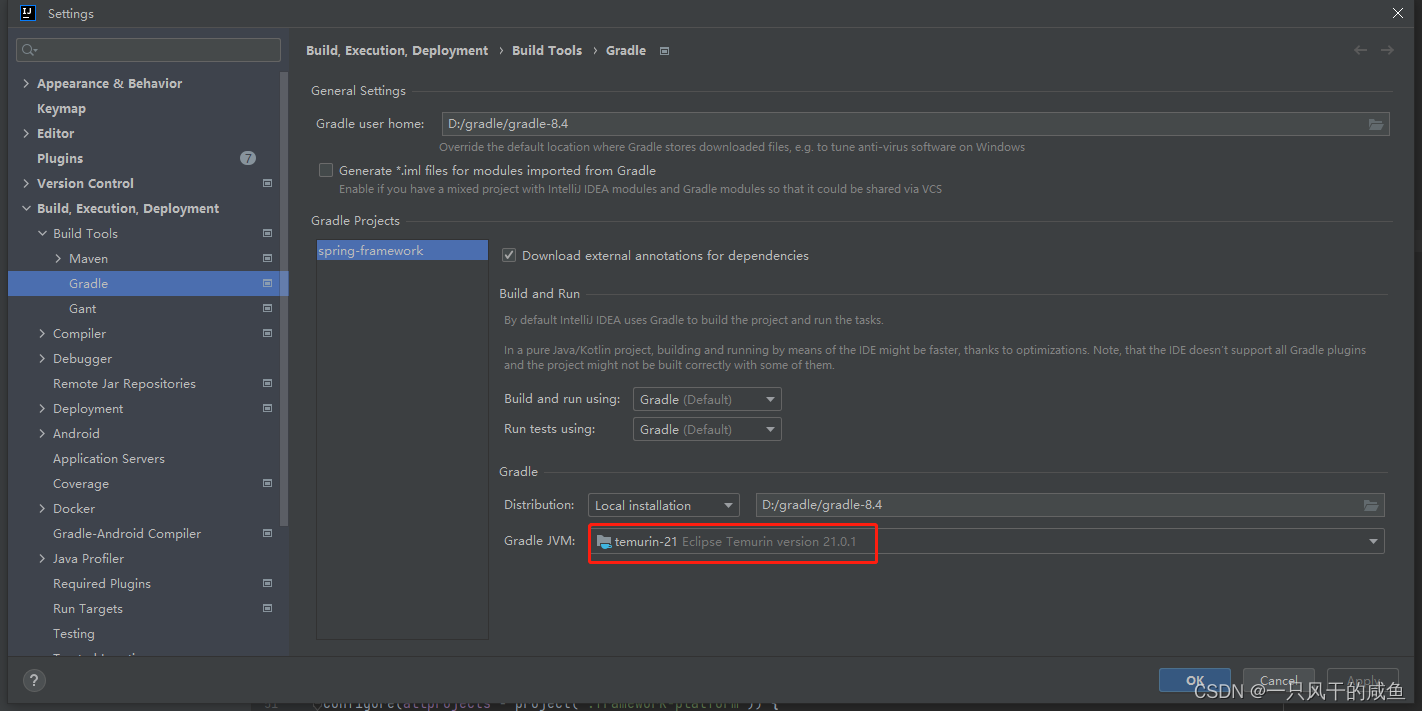Viewport: 1422px width, 711px height.
Task: Expand the Version Control node
Action: click(26, 184)
